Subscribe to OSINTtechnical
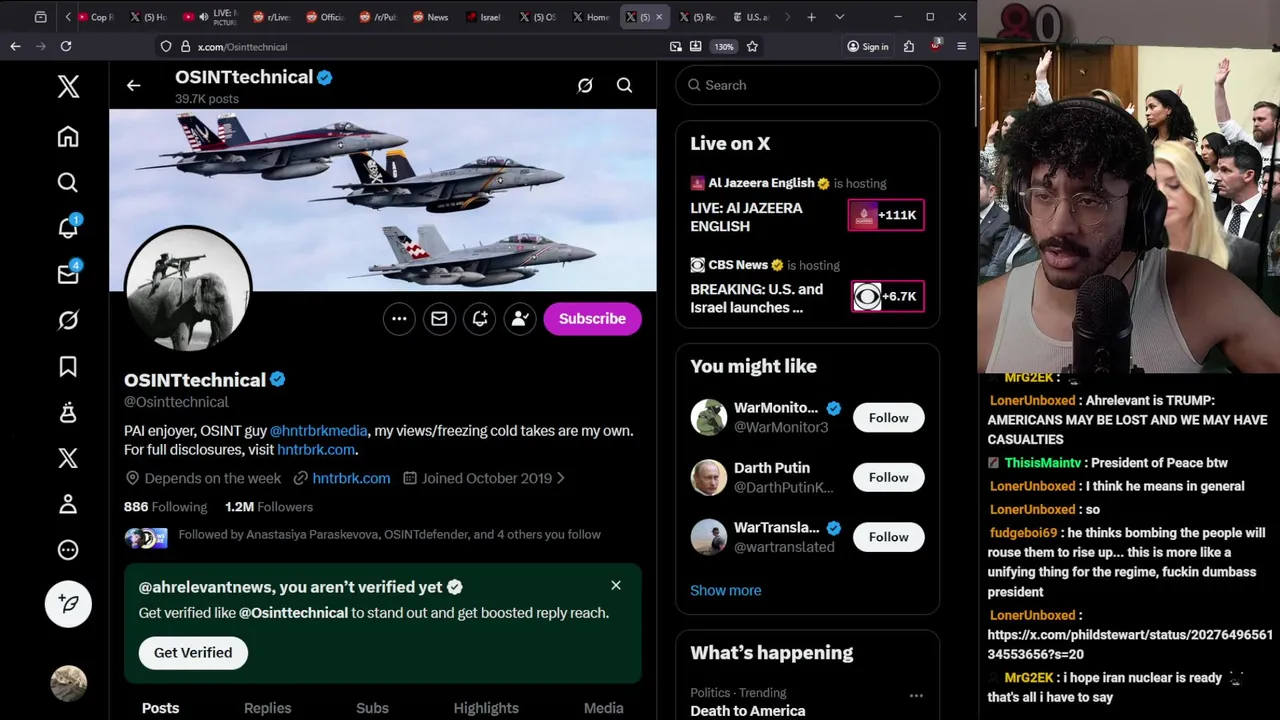 pos(592,319)
